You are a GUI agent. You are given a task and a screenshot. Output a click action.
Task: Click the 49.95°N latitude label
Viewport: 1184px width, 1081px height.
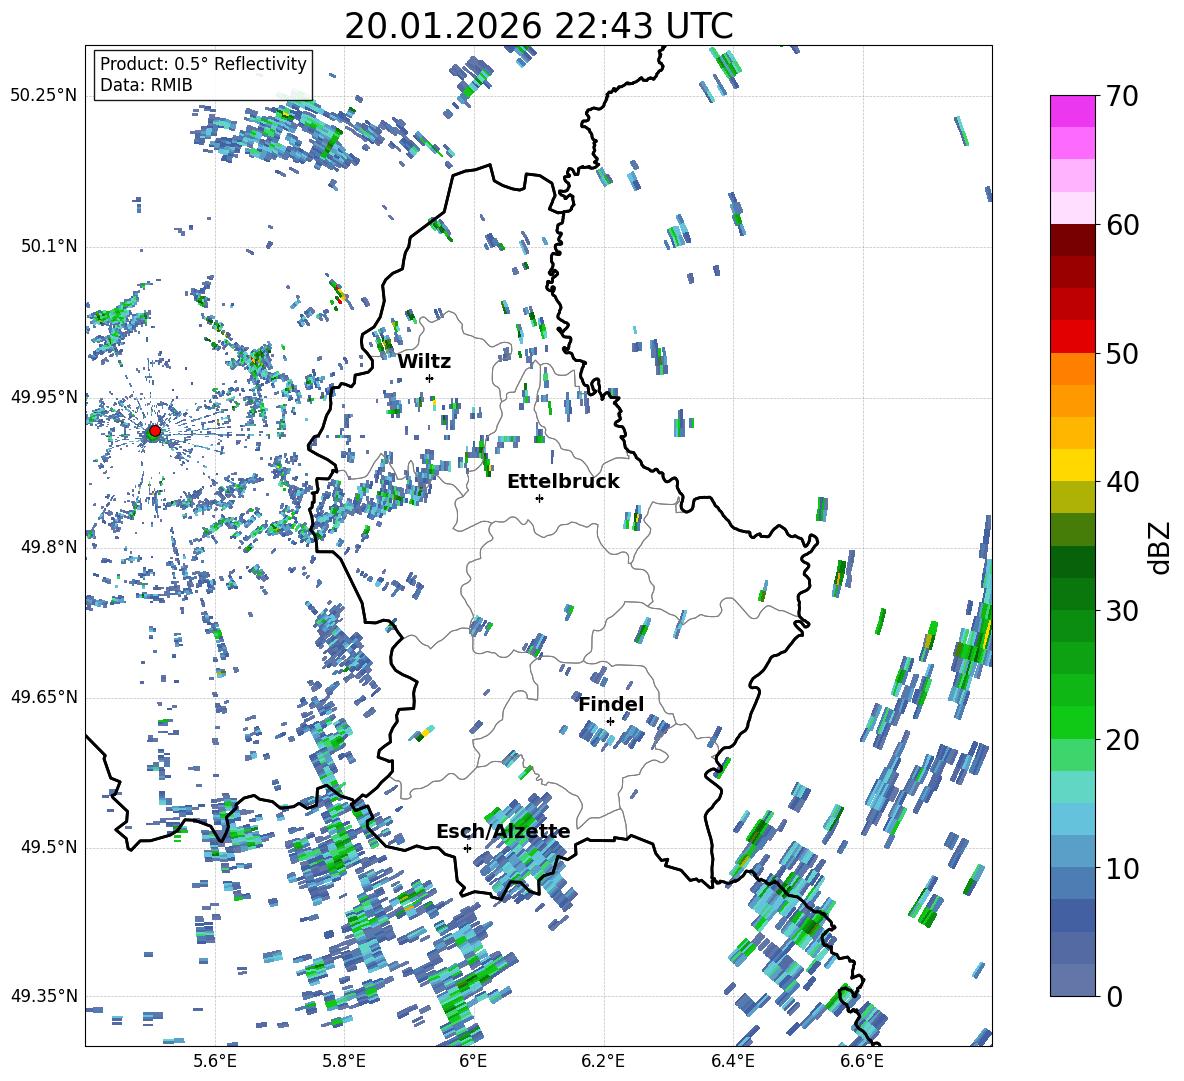coord(44,396)
